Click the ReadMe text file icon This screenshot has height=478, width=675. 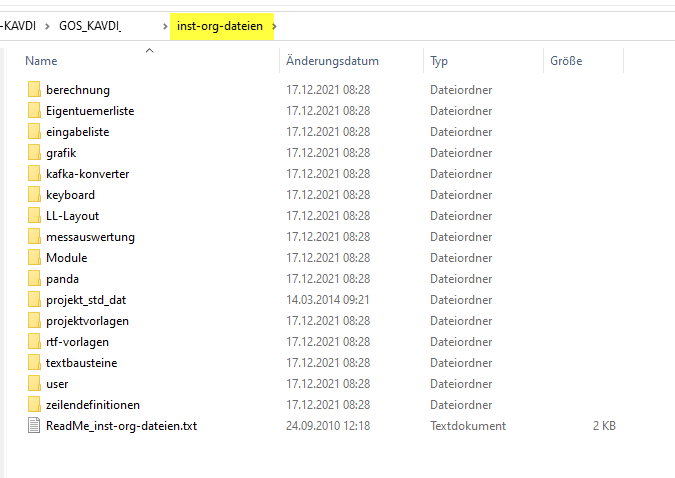click(34, 426)
